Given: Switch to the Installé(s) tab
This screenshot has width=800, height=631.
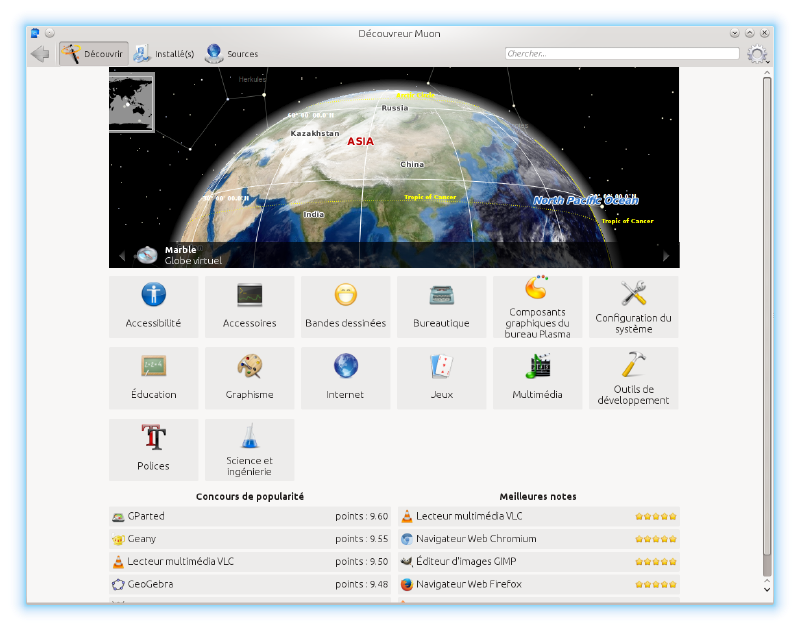Looking at the screenshot, I should pyautogui.click(x=164, y=54).
